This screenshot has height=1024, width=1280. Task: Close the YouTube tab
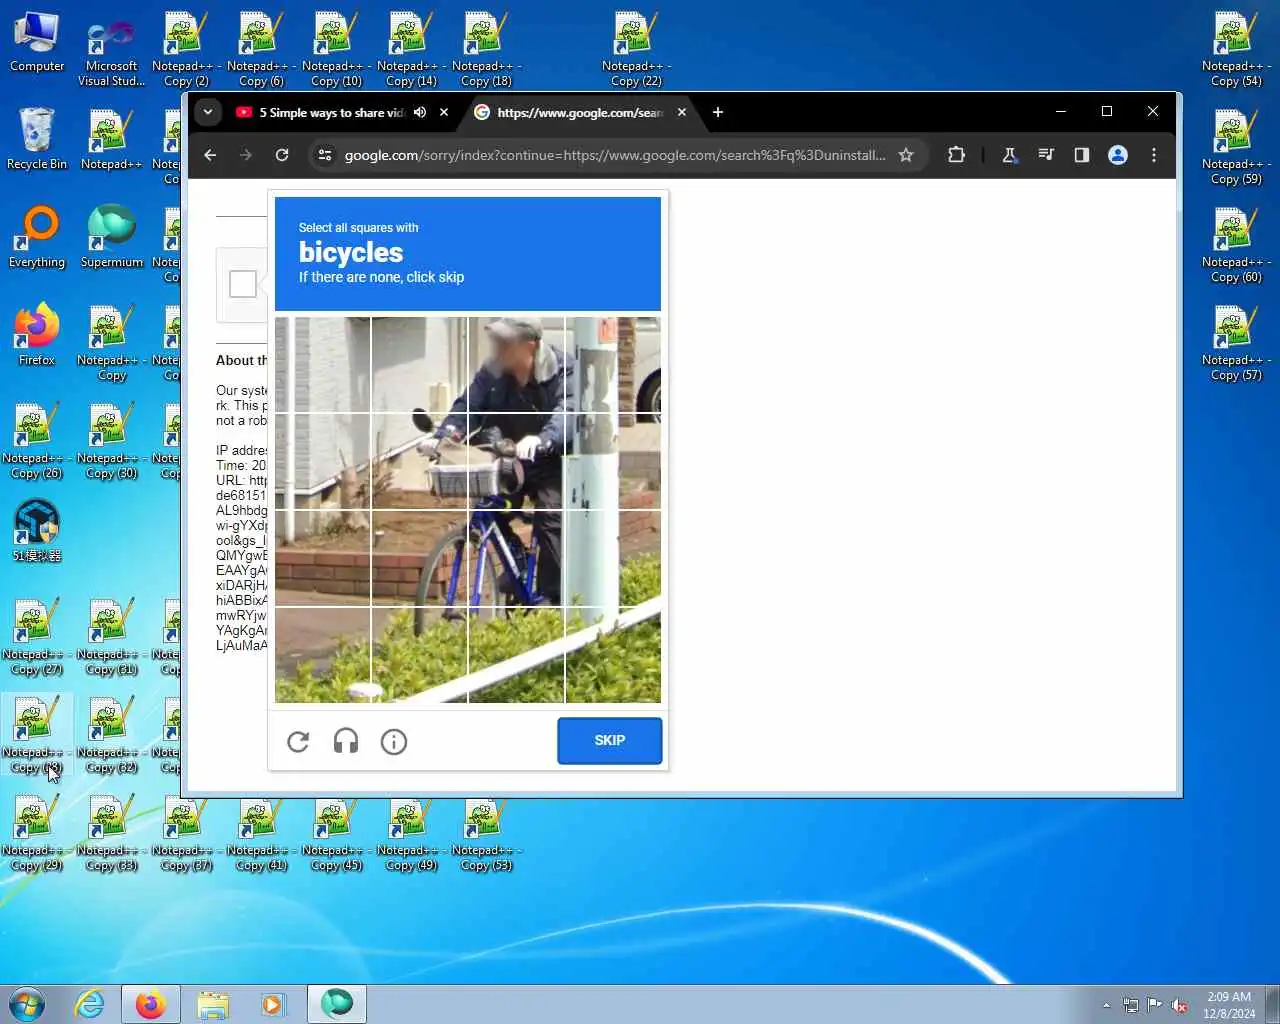pos(444,112)
